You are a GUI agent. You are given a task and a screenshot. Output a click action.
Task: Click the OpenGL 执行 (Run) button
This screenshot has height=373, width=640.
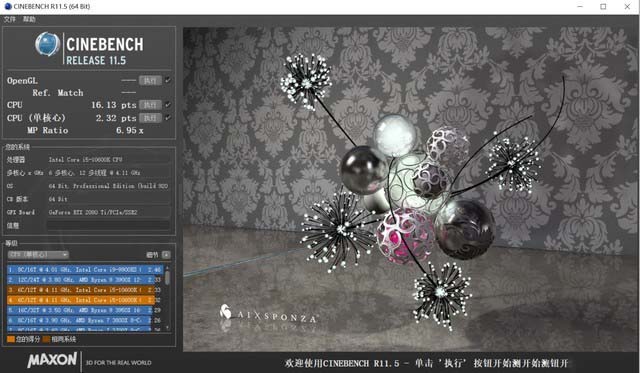click(150, 80)
